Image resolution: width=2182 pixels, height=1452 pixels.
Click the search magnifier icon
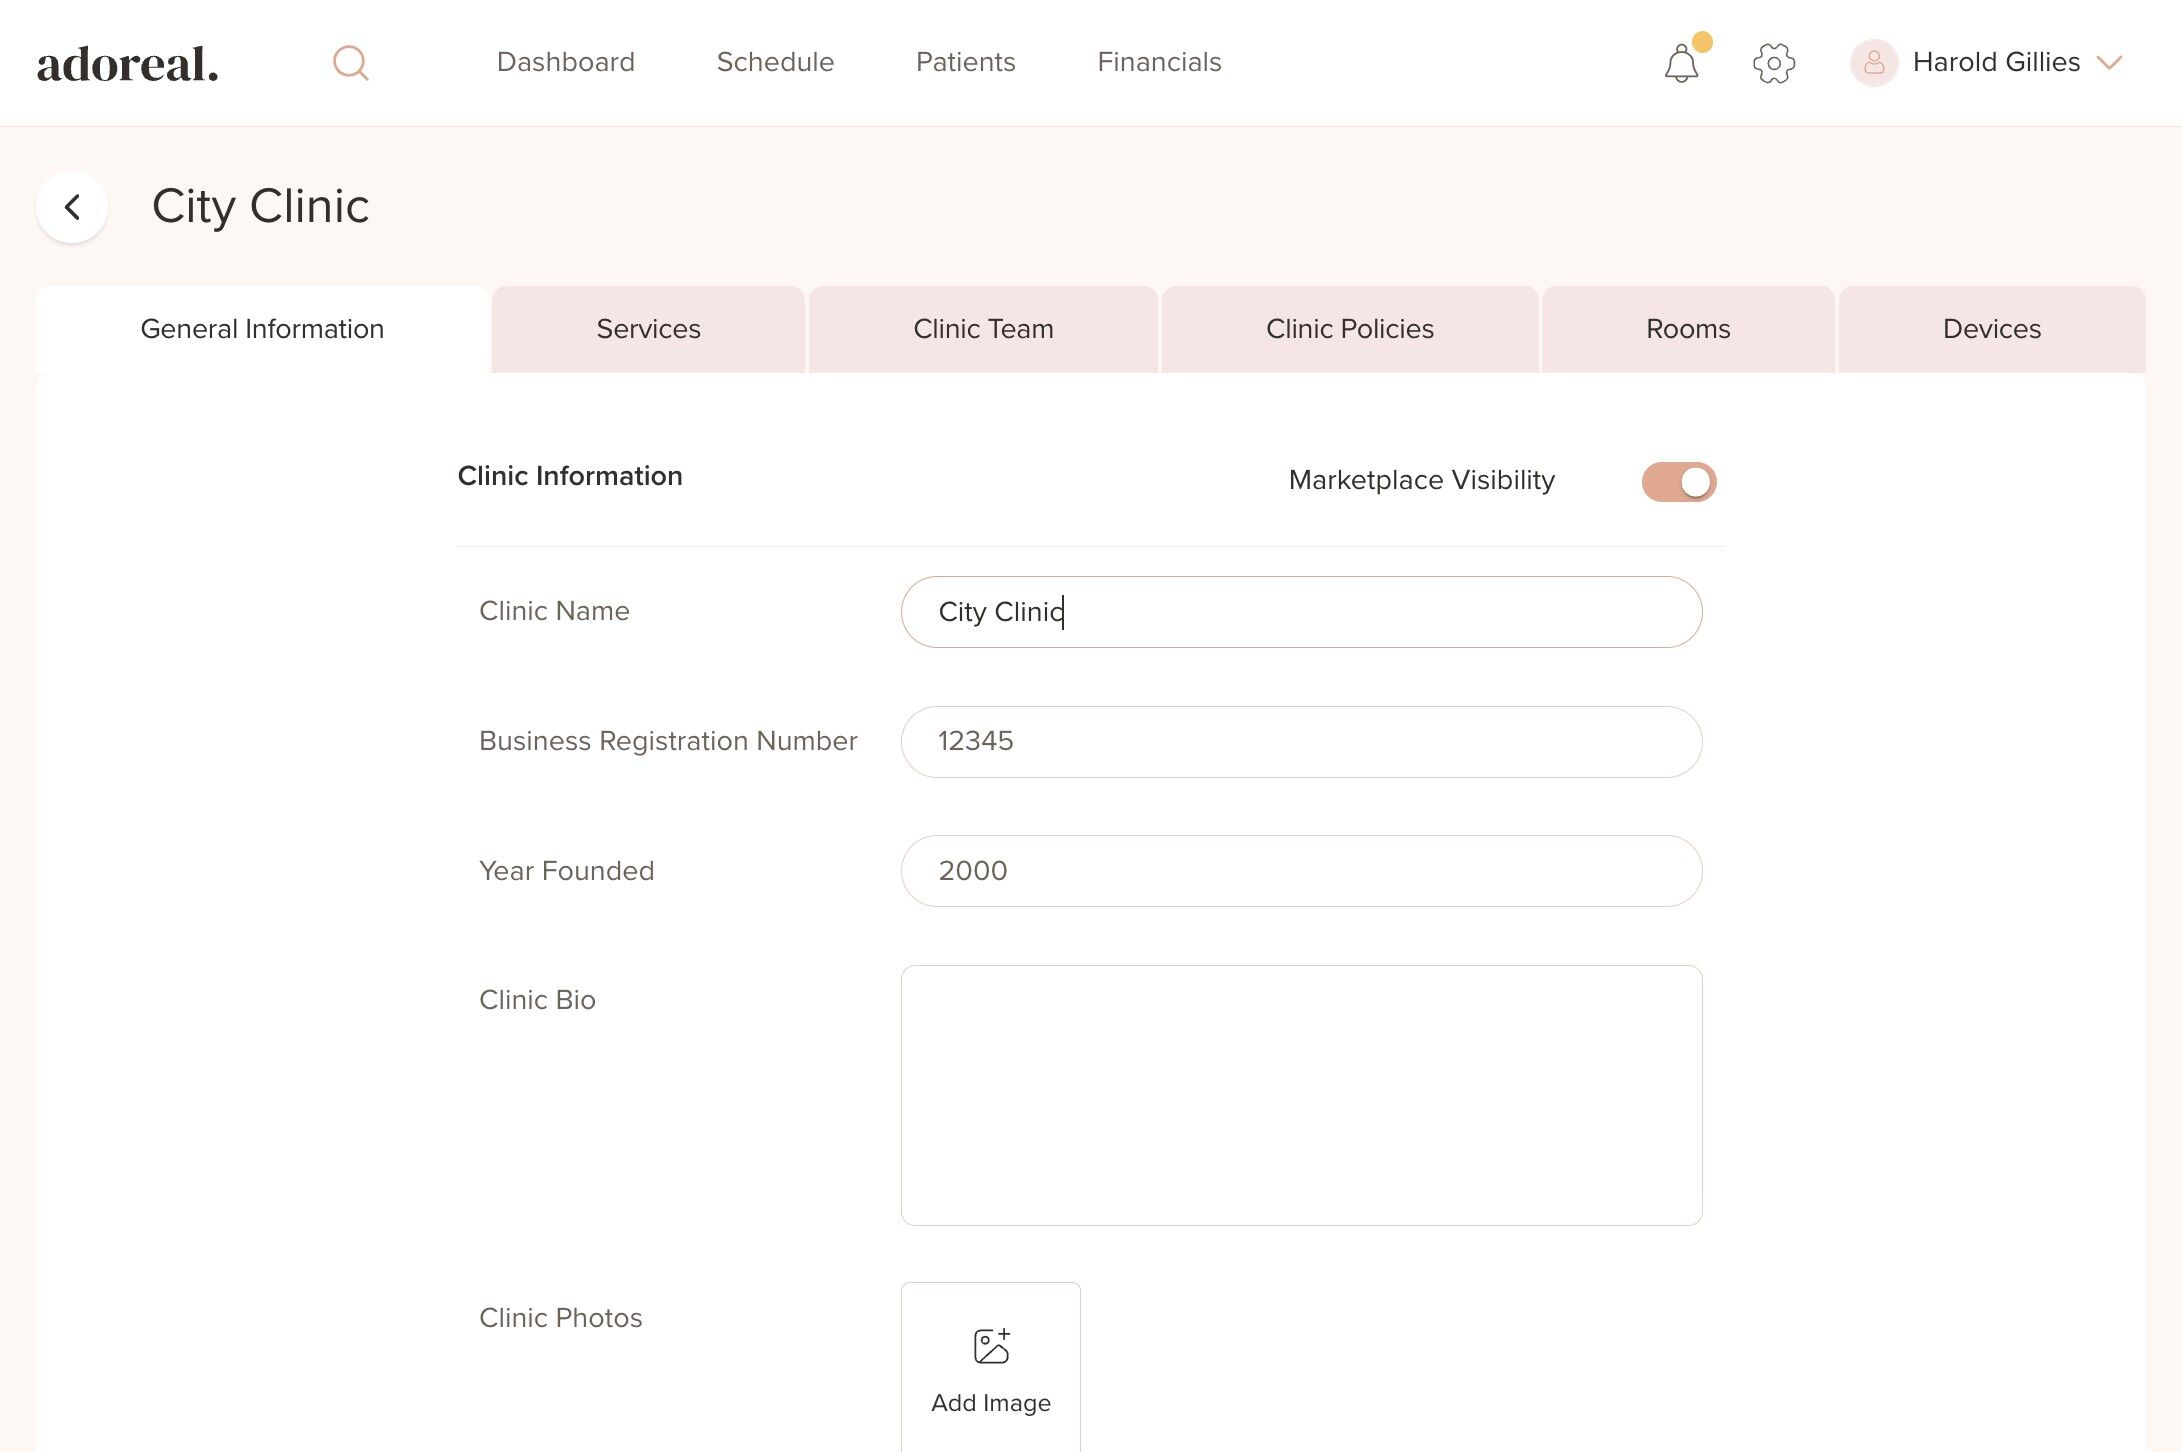351,63
